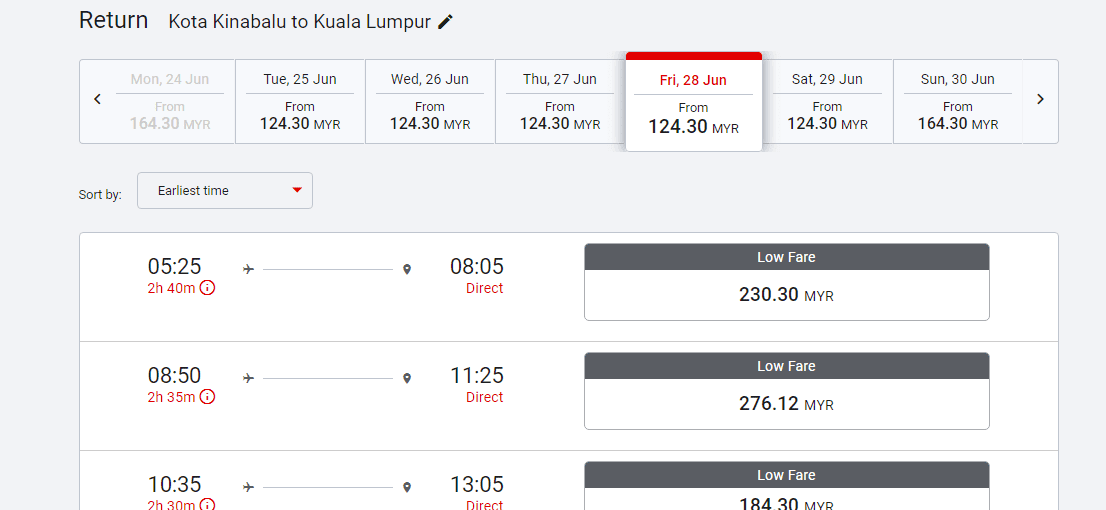The image size is (1106, 510).
Task: Click the red arrow in the sort dropdown
Action: (297, 190)
